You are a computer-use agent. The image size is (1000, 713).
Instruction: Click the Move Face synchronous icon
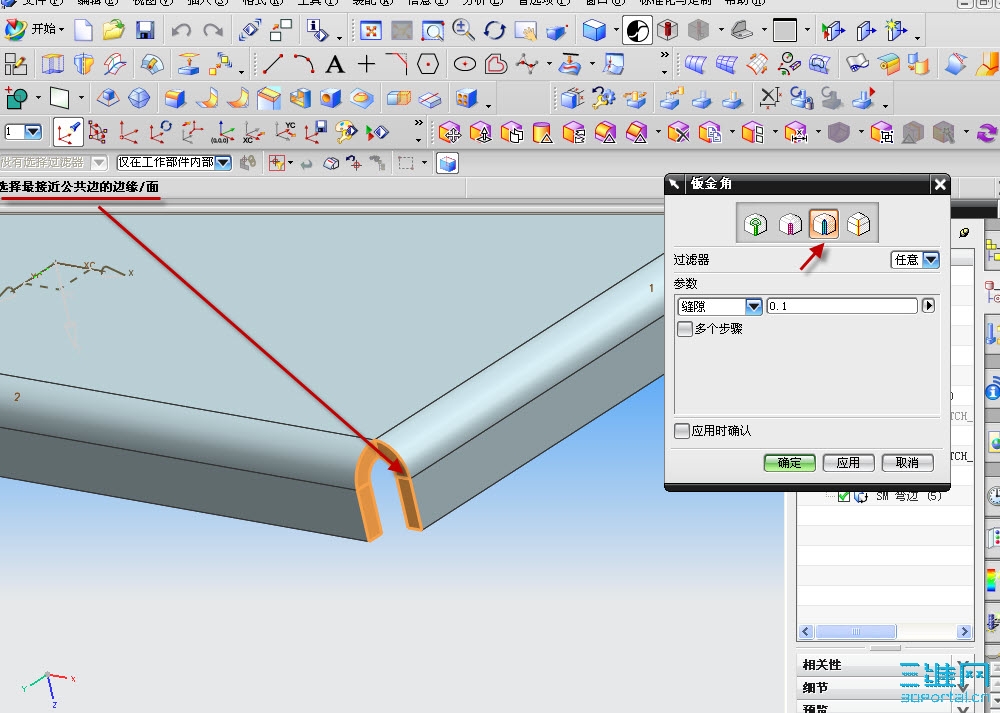coord(450,133)
